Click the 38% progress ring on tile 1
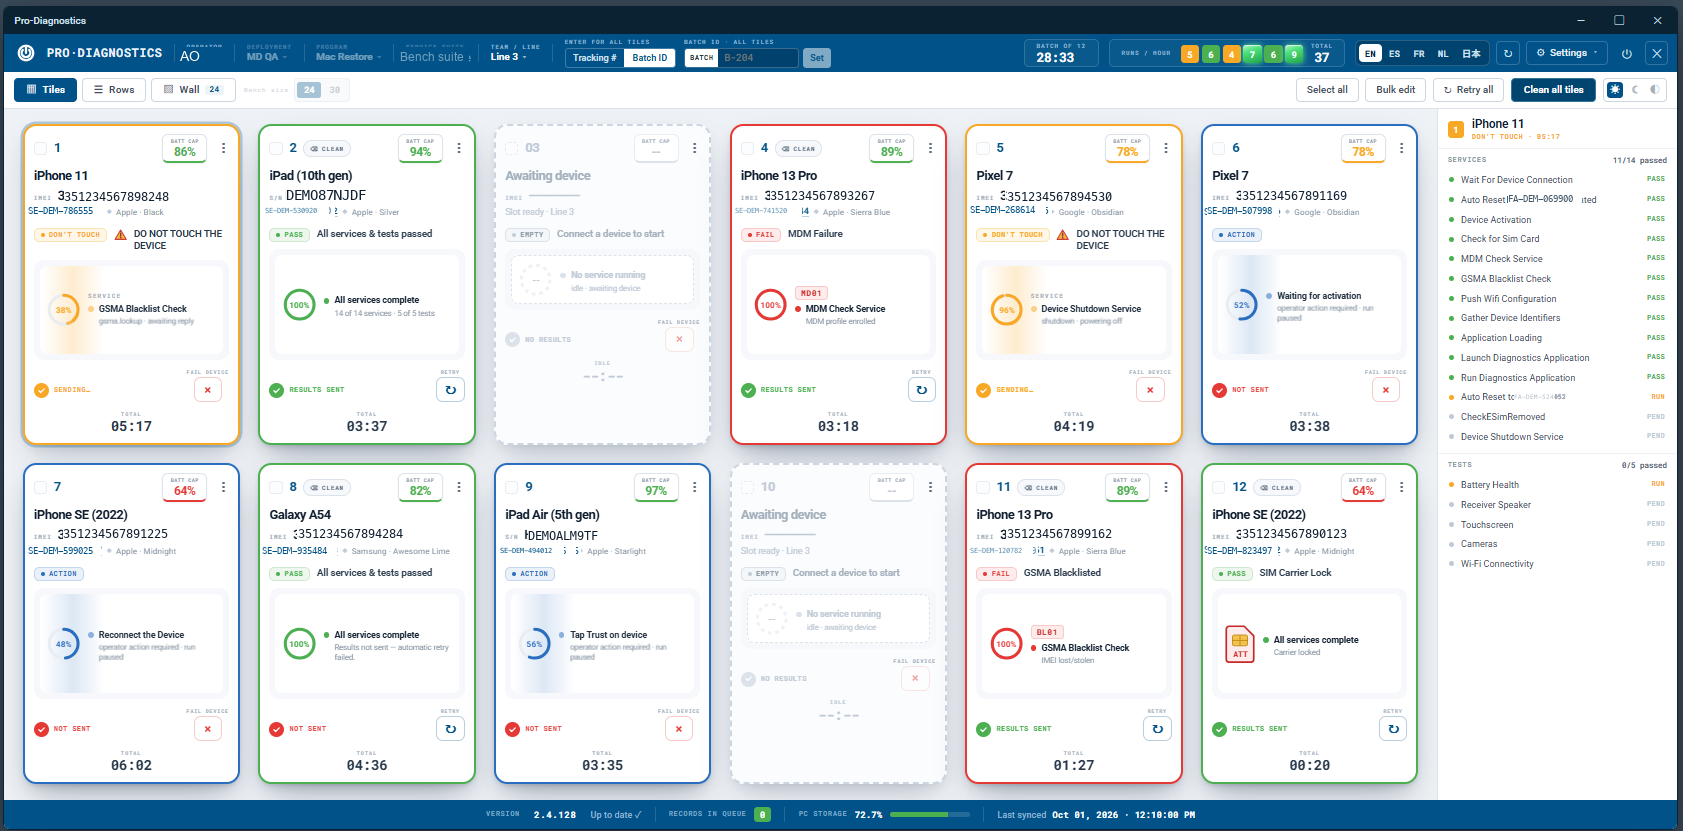This screenshot has height=831, width=1683. point(64,310)
